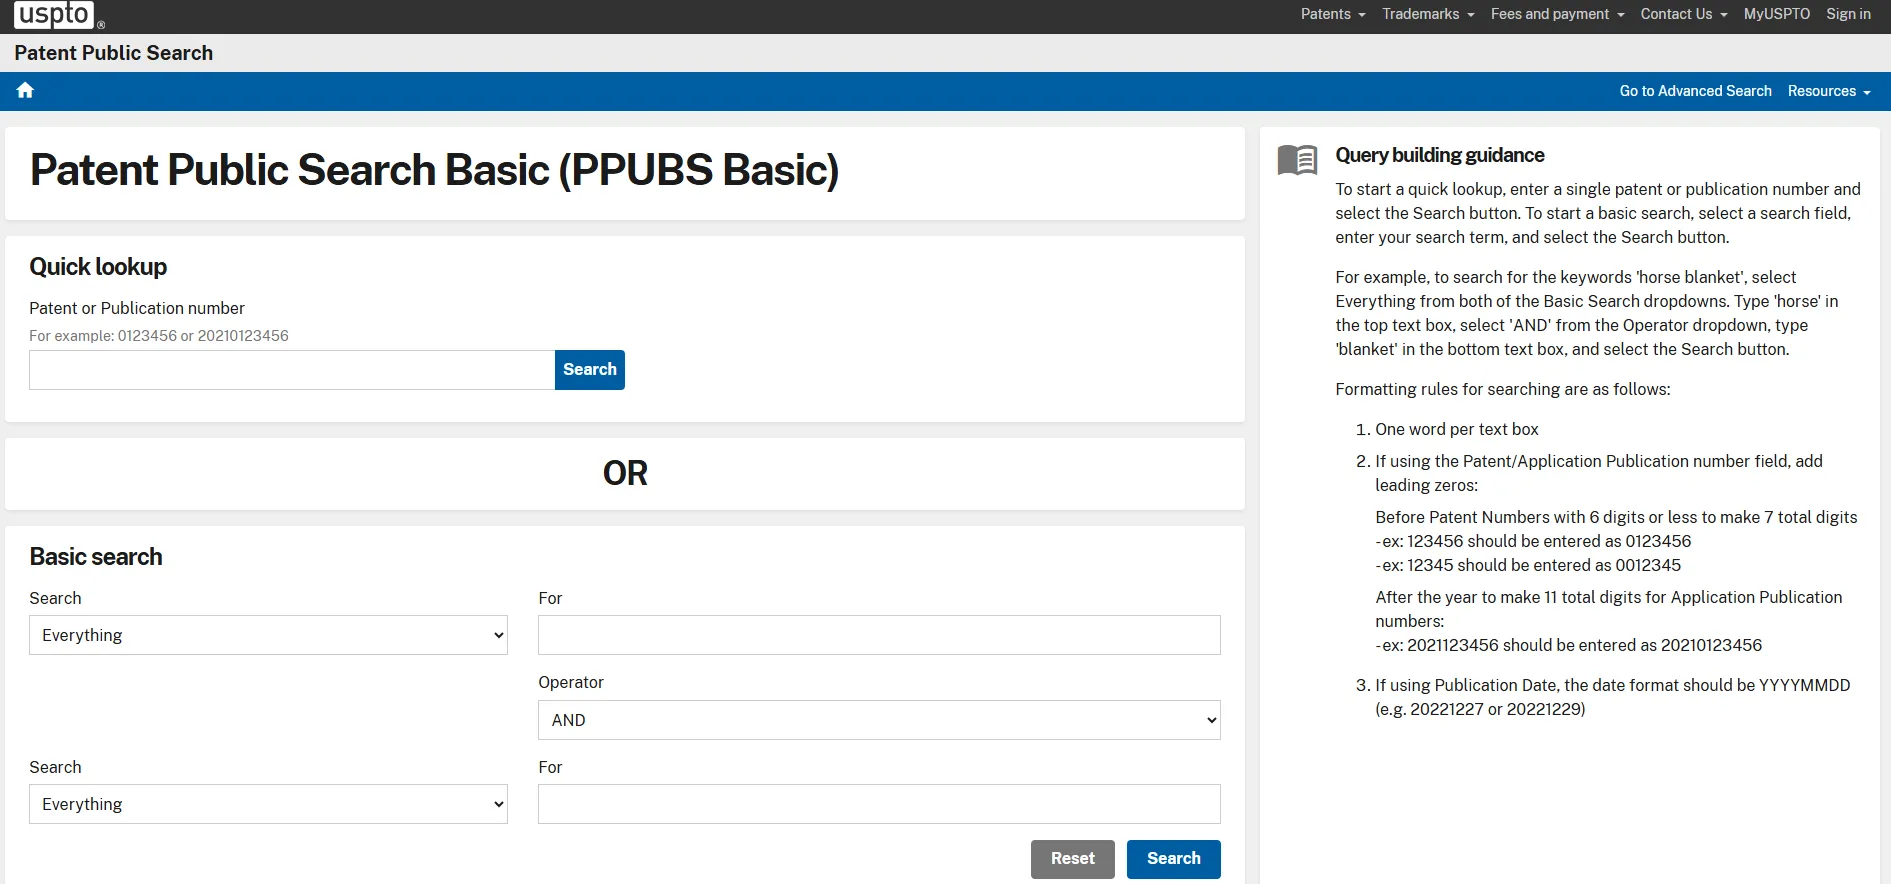
Task: Click 'For example: 0123456 or 20210123456' hint
Action: 159,336
